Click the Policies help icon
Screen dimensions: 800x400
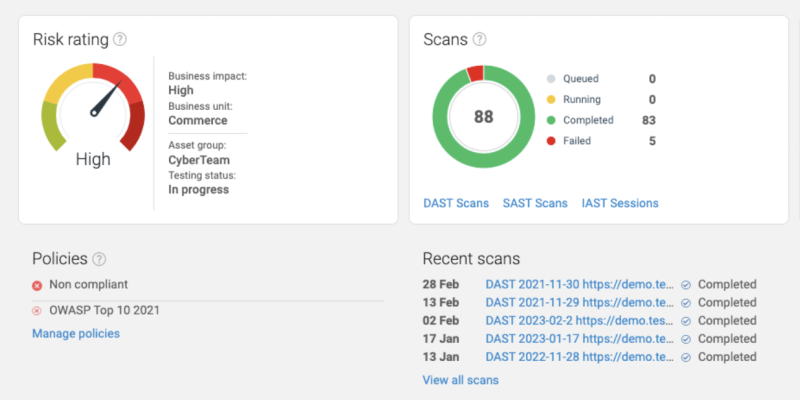99,259
